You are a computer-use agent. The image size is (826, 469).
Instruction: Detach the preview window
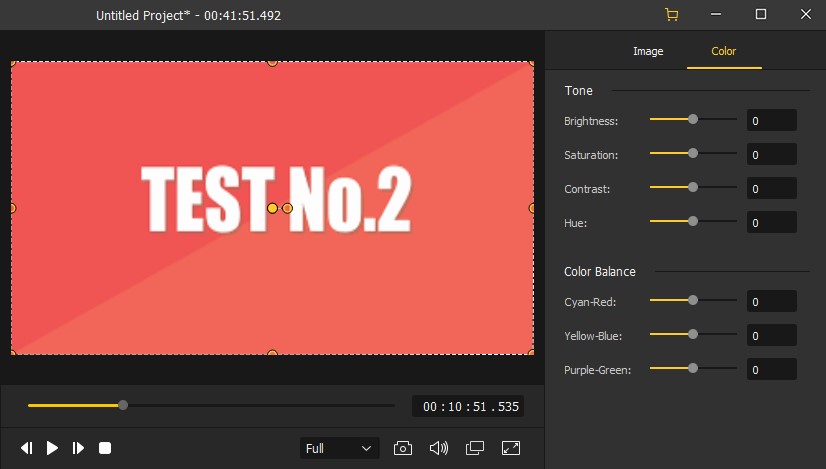[x=475, y=448]
